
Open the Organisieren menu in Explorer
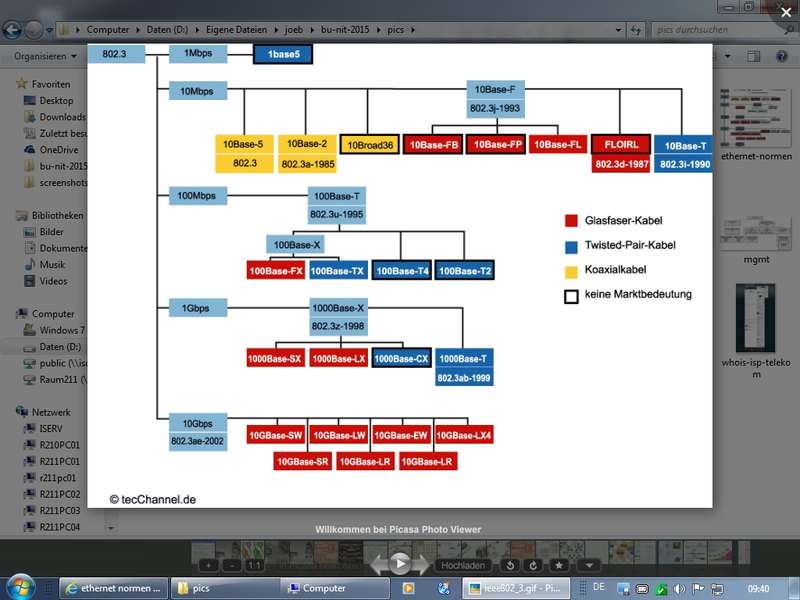click(x=45, y=56)
